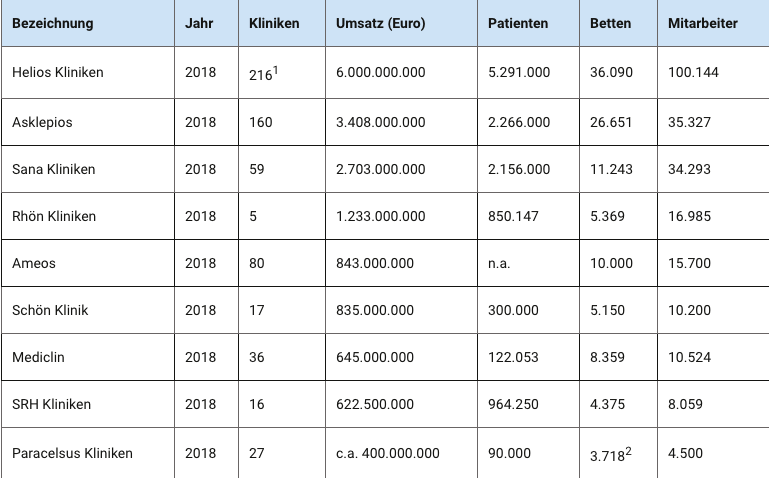Click the Helios revenue value 6.000.000.000

pyautogui.click(x=381, y=73)
